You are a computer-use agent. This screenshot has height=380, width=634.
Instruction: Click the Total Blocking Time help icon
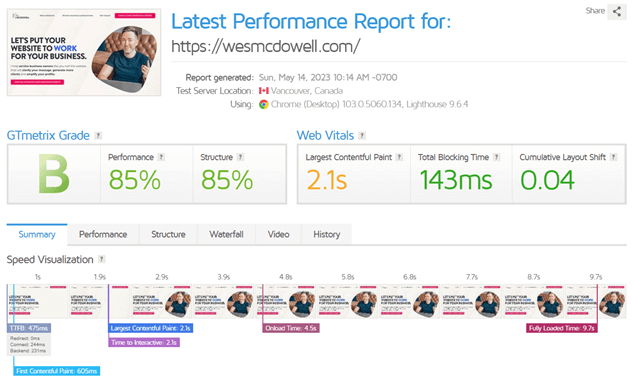[x=497, y=157]
